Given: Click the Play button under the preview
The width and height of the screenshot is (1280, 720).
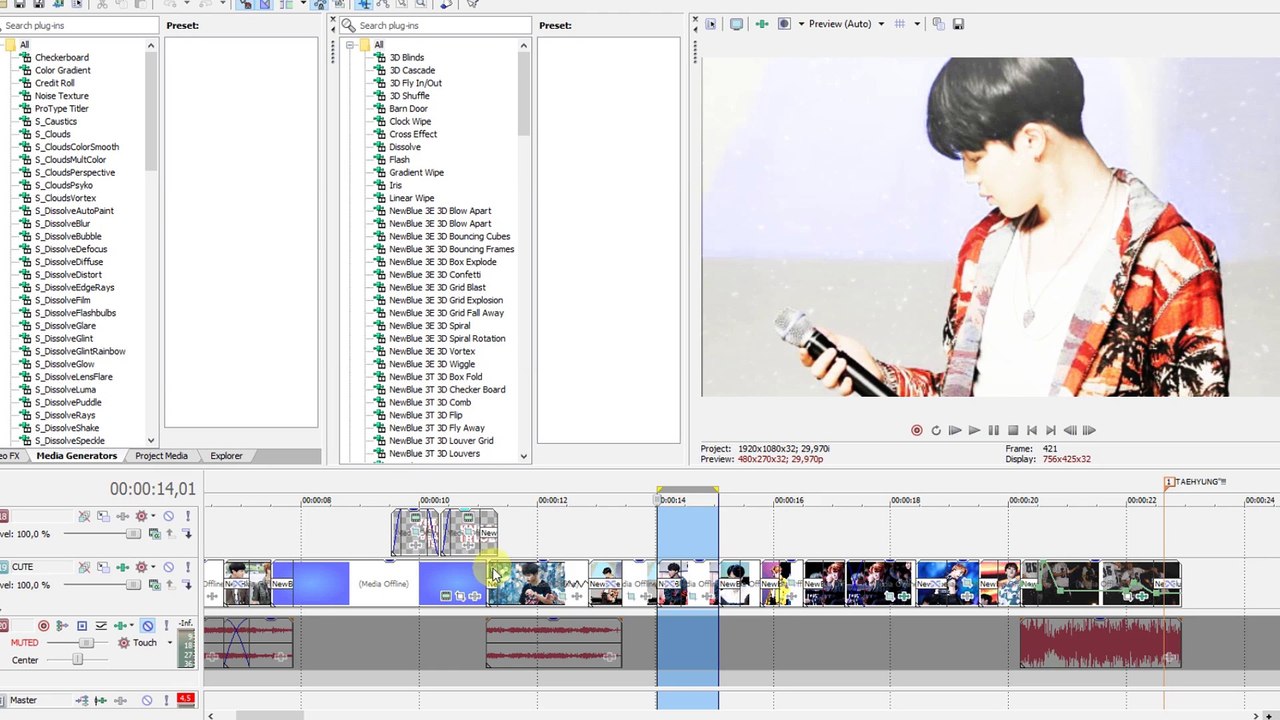Looking at the screenshot, I should pyautogui.click(x=974, y=430).
